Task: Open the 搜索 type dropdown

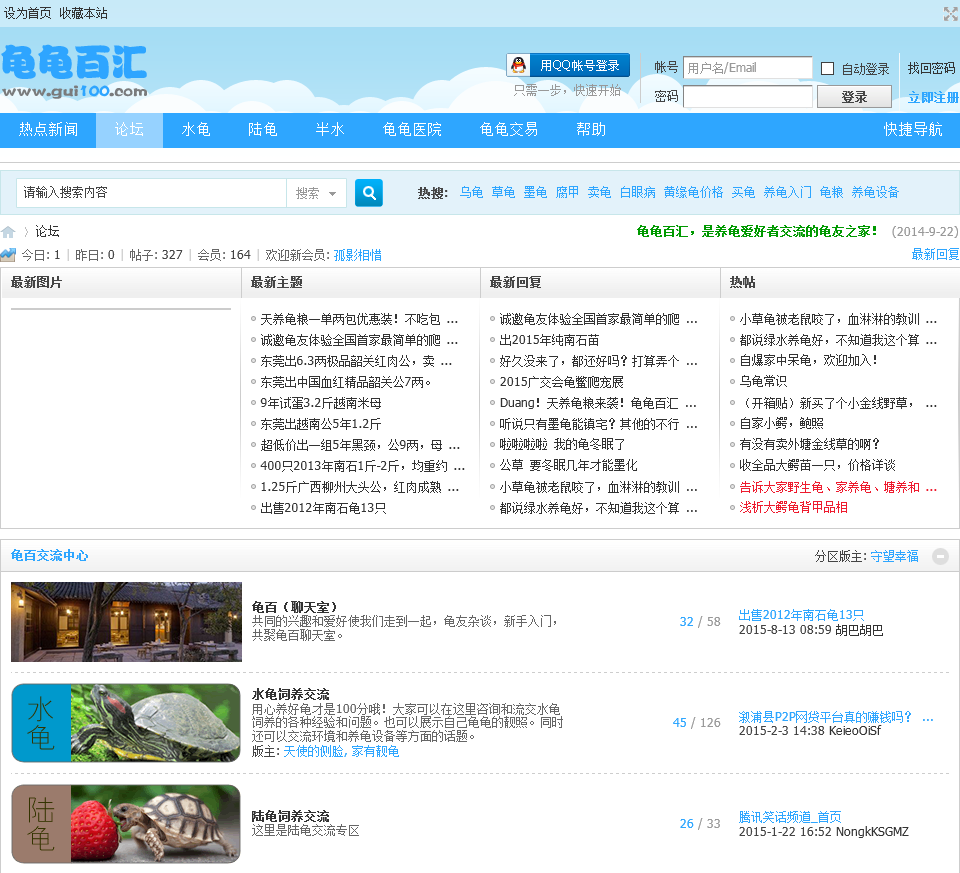Action: 316,193
